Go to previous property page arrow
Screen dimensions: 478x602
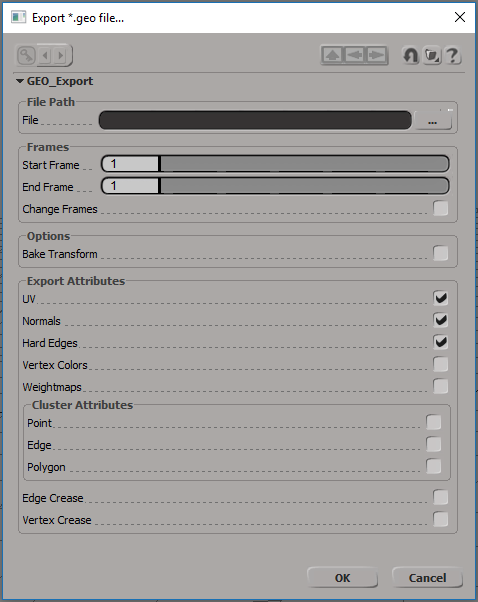(45, 56)
